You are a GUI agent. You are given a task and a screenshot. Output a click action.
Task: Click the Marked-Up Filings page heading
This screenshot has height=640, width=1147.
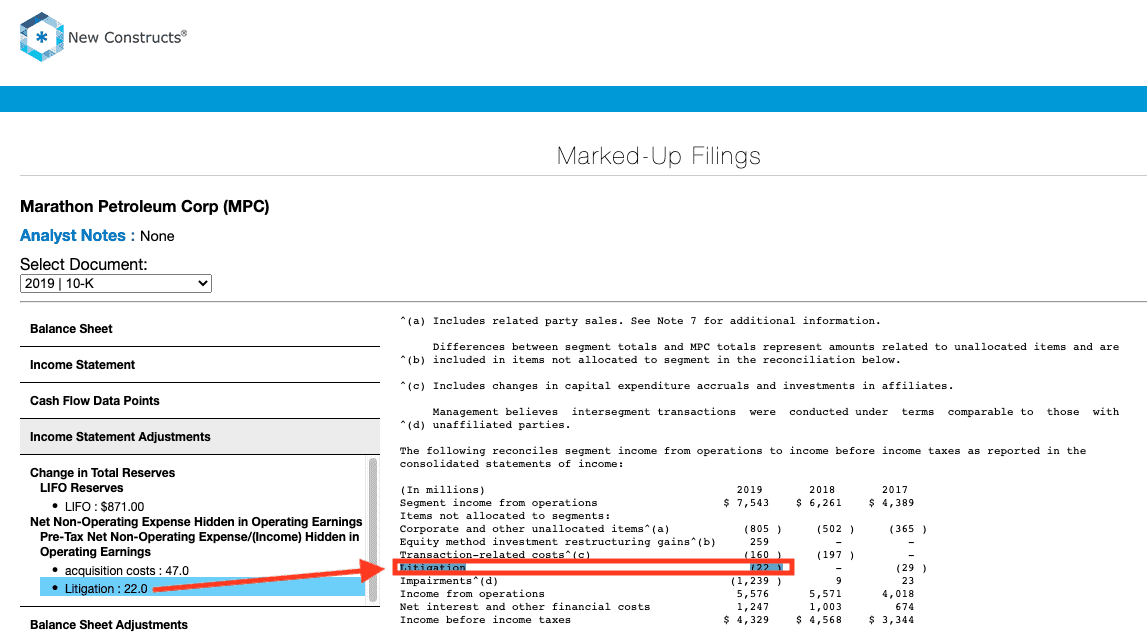click(658, 156)
